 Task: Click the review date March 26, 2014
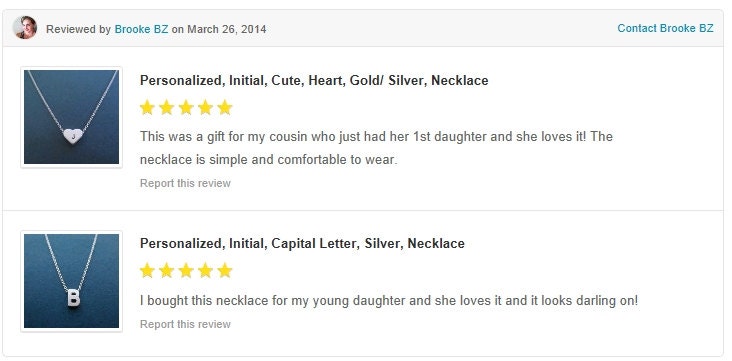(x=227, y=29)
